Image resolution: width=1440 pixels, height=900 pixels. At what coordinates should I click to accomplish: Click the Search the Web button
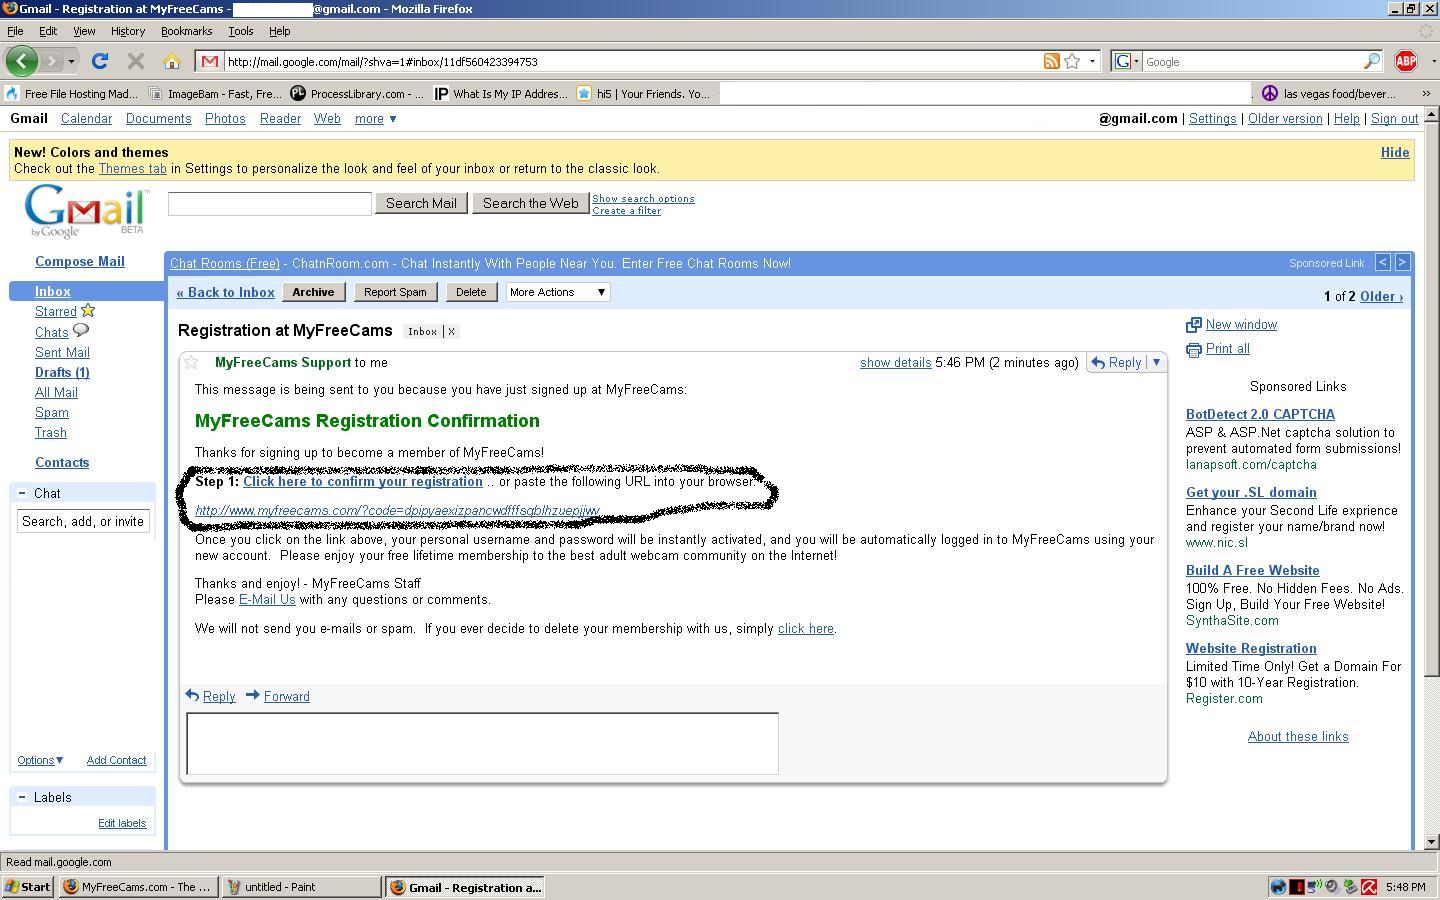[x=530, y=203]
